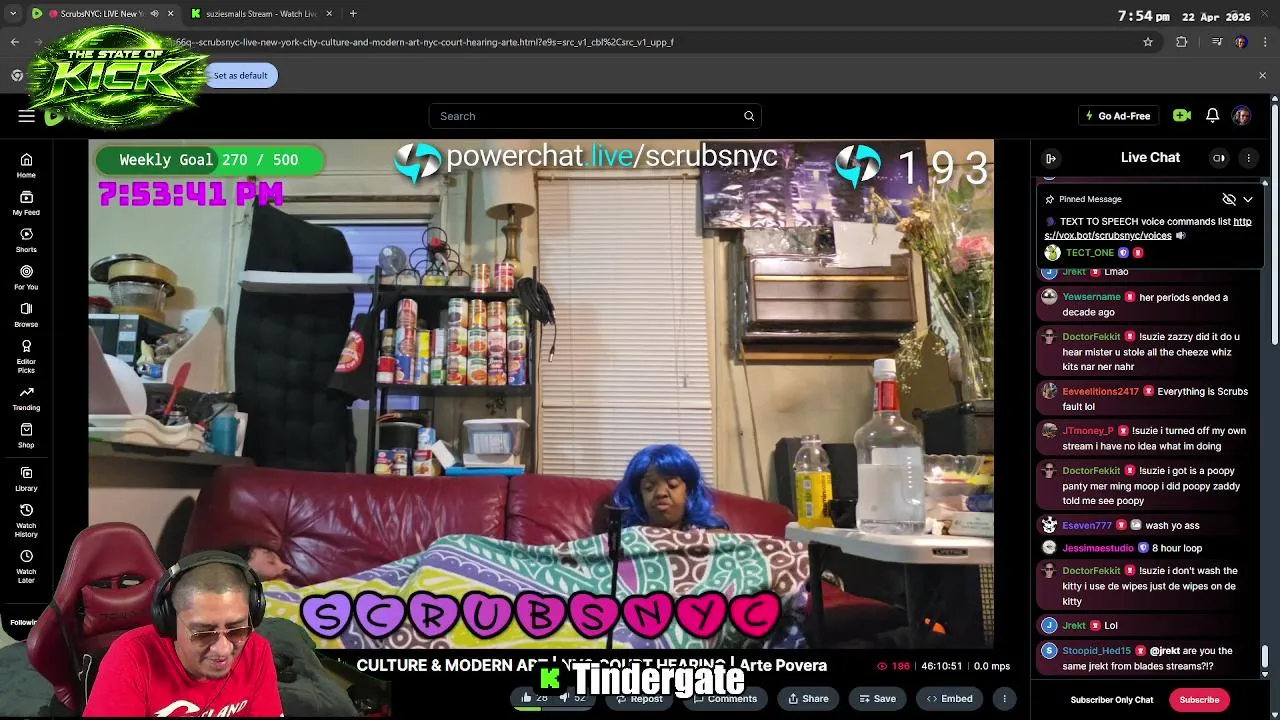Click the chat scrollbar thumb
Viewport: 1280px width, 720px height.
tap(1264, 657)
